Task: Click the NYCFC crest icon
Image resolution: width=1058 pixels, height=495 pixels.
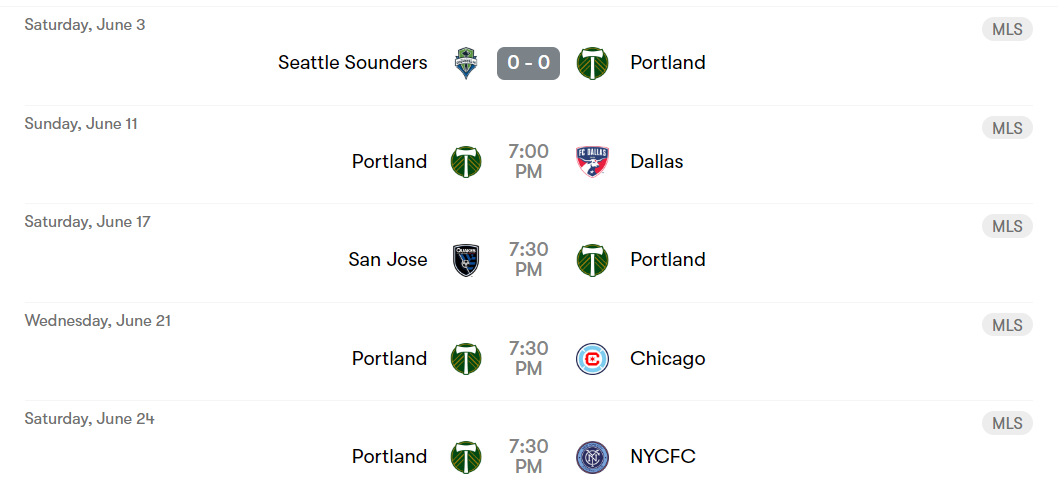Action: [x=593, y=457]
